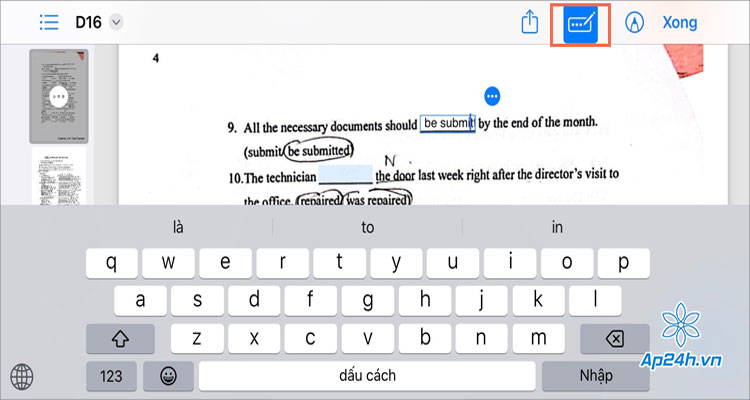Tap the globe language switch key
The height and width of the screenshot is (400, 750).
[x=22, y=377]
